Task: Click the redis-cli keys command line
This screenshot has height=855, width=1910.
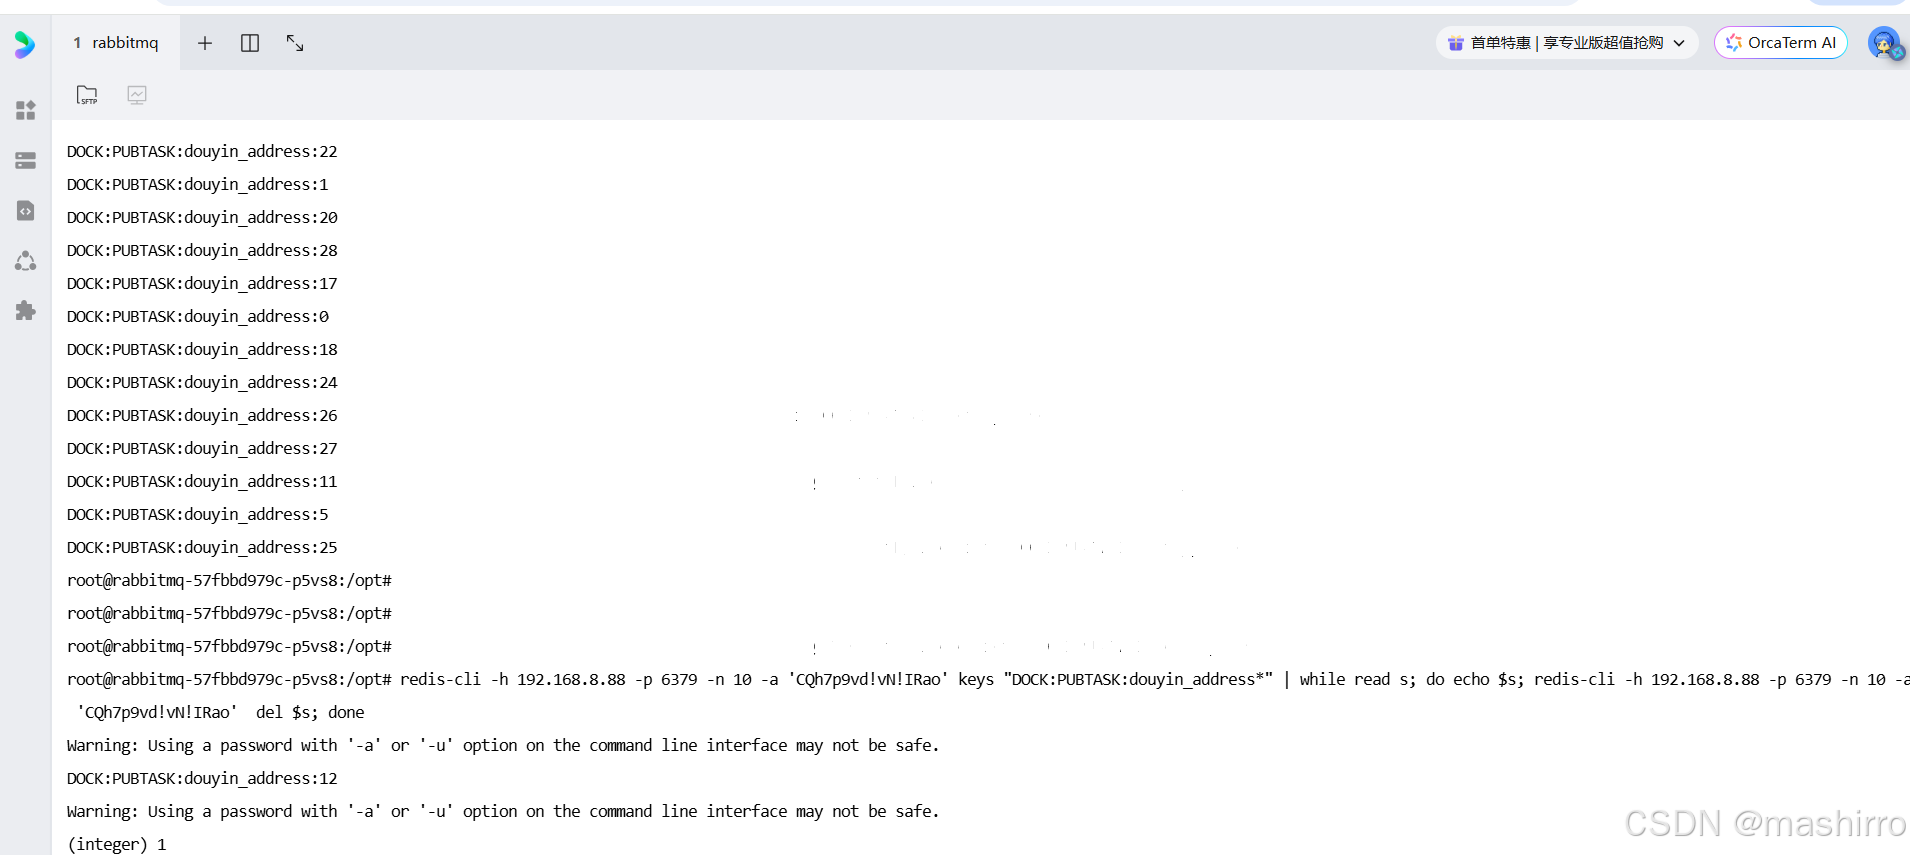Action: pos(988,679)
